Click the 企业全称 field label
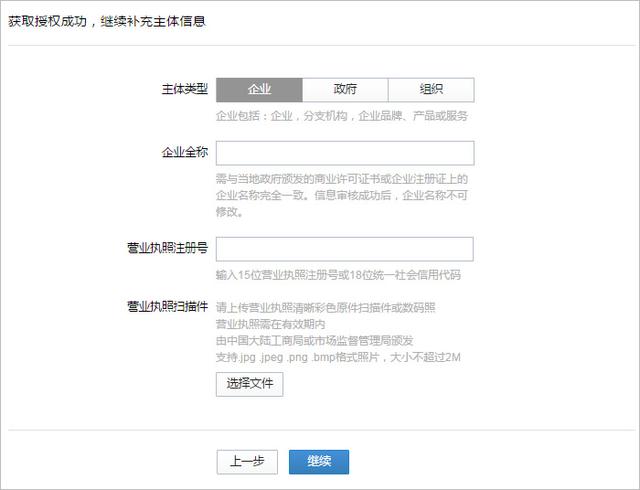The height and width of the screenshot is (490, 640). tap(184, 154)
